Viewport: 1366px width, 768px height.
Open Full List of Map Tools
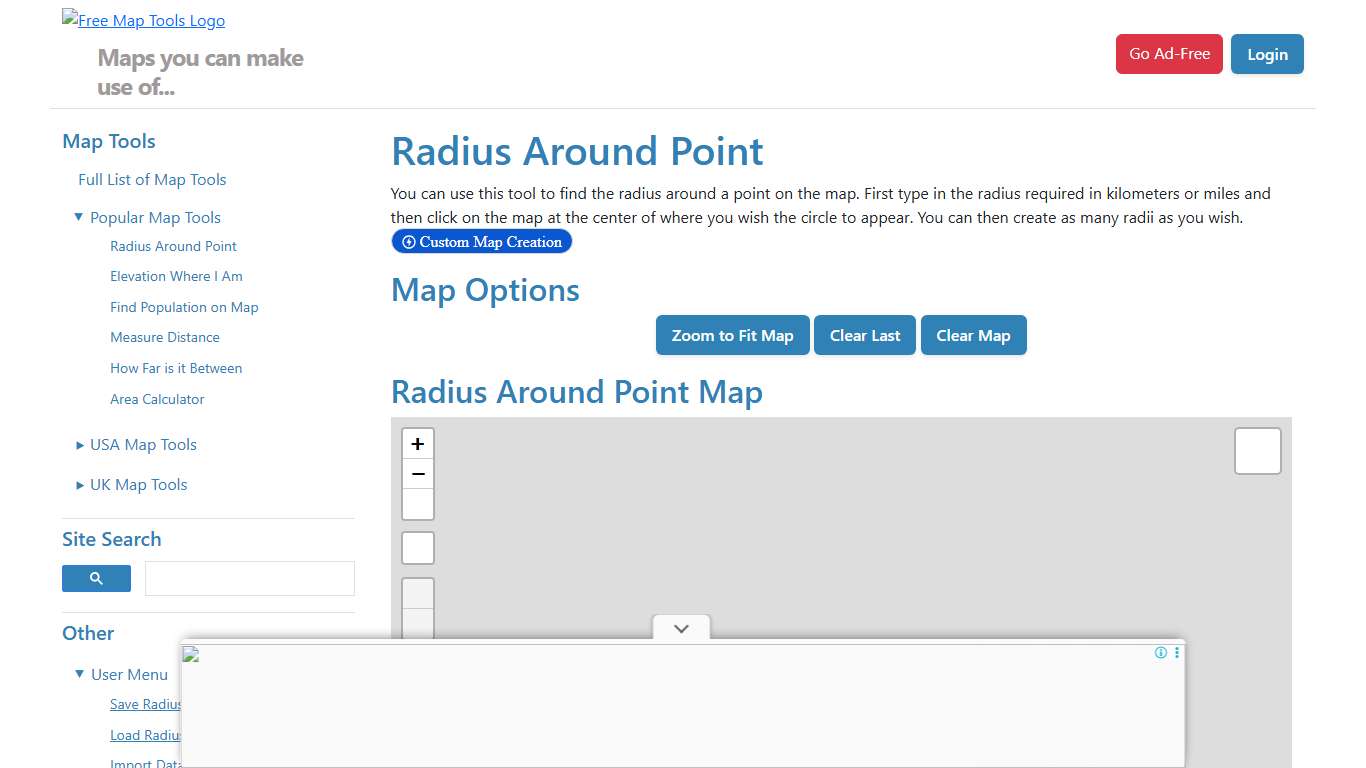(x=151, y=179)
